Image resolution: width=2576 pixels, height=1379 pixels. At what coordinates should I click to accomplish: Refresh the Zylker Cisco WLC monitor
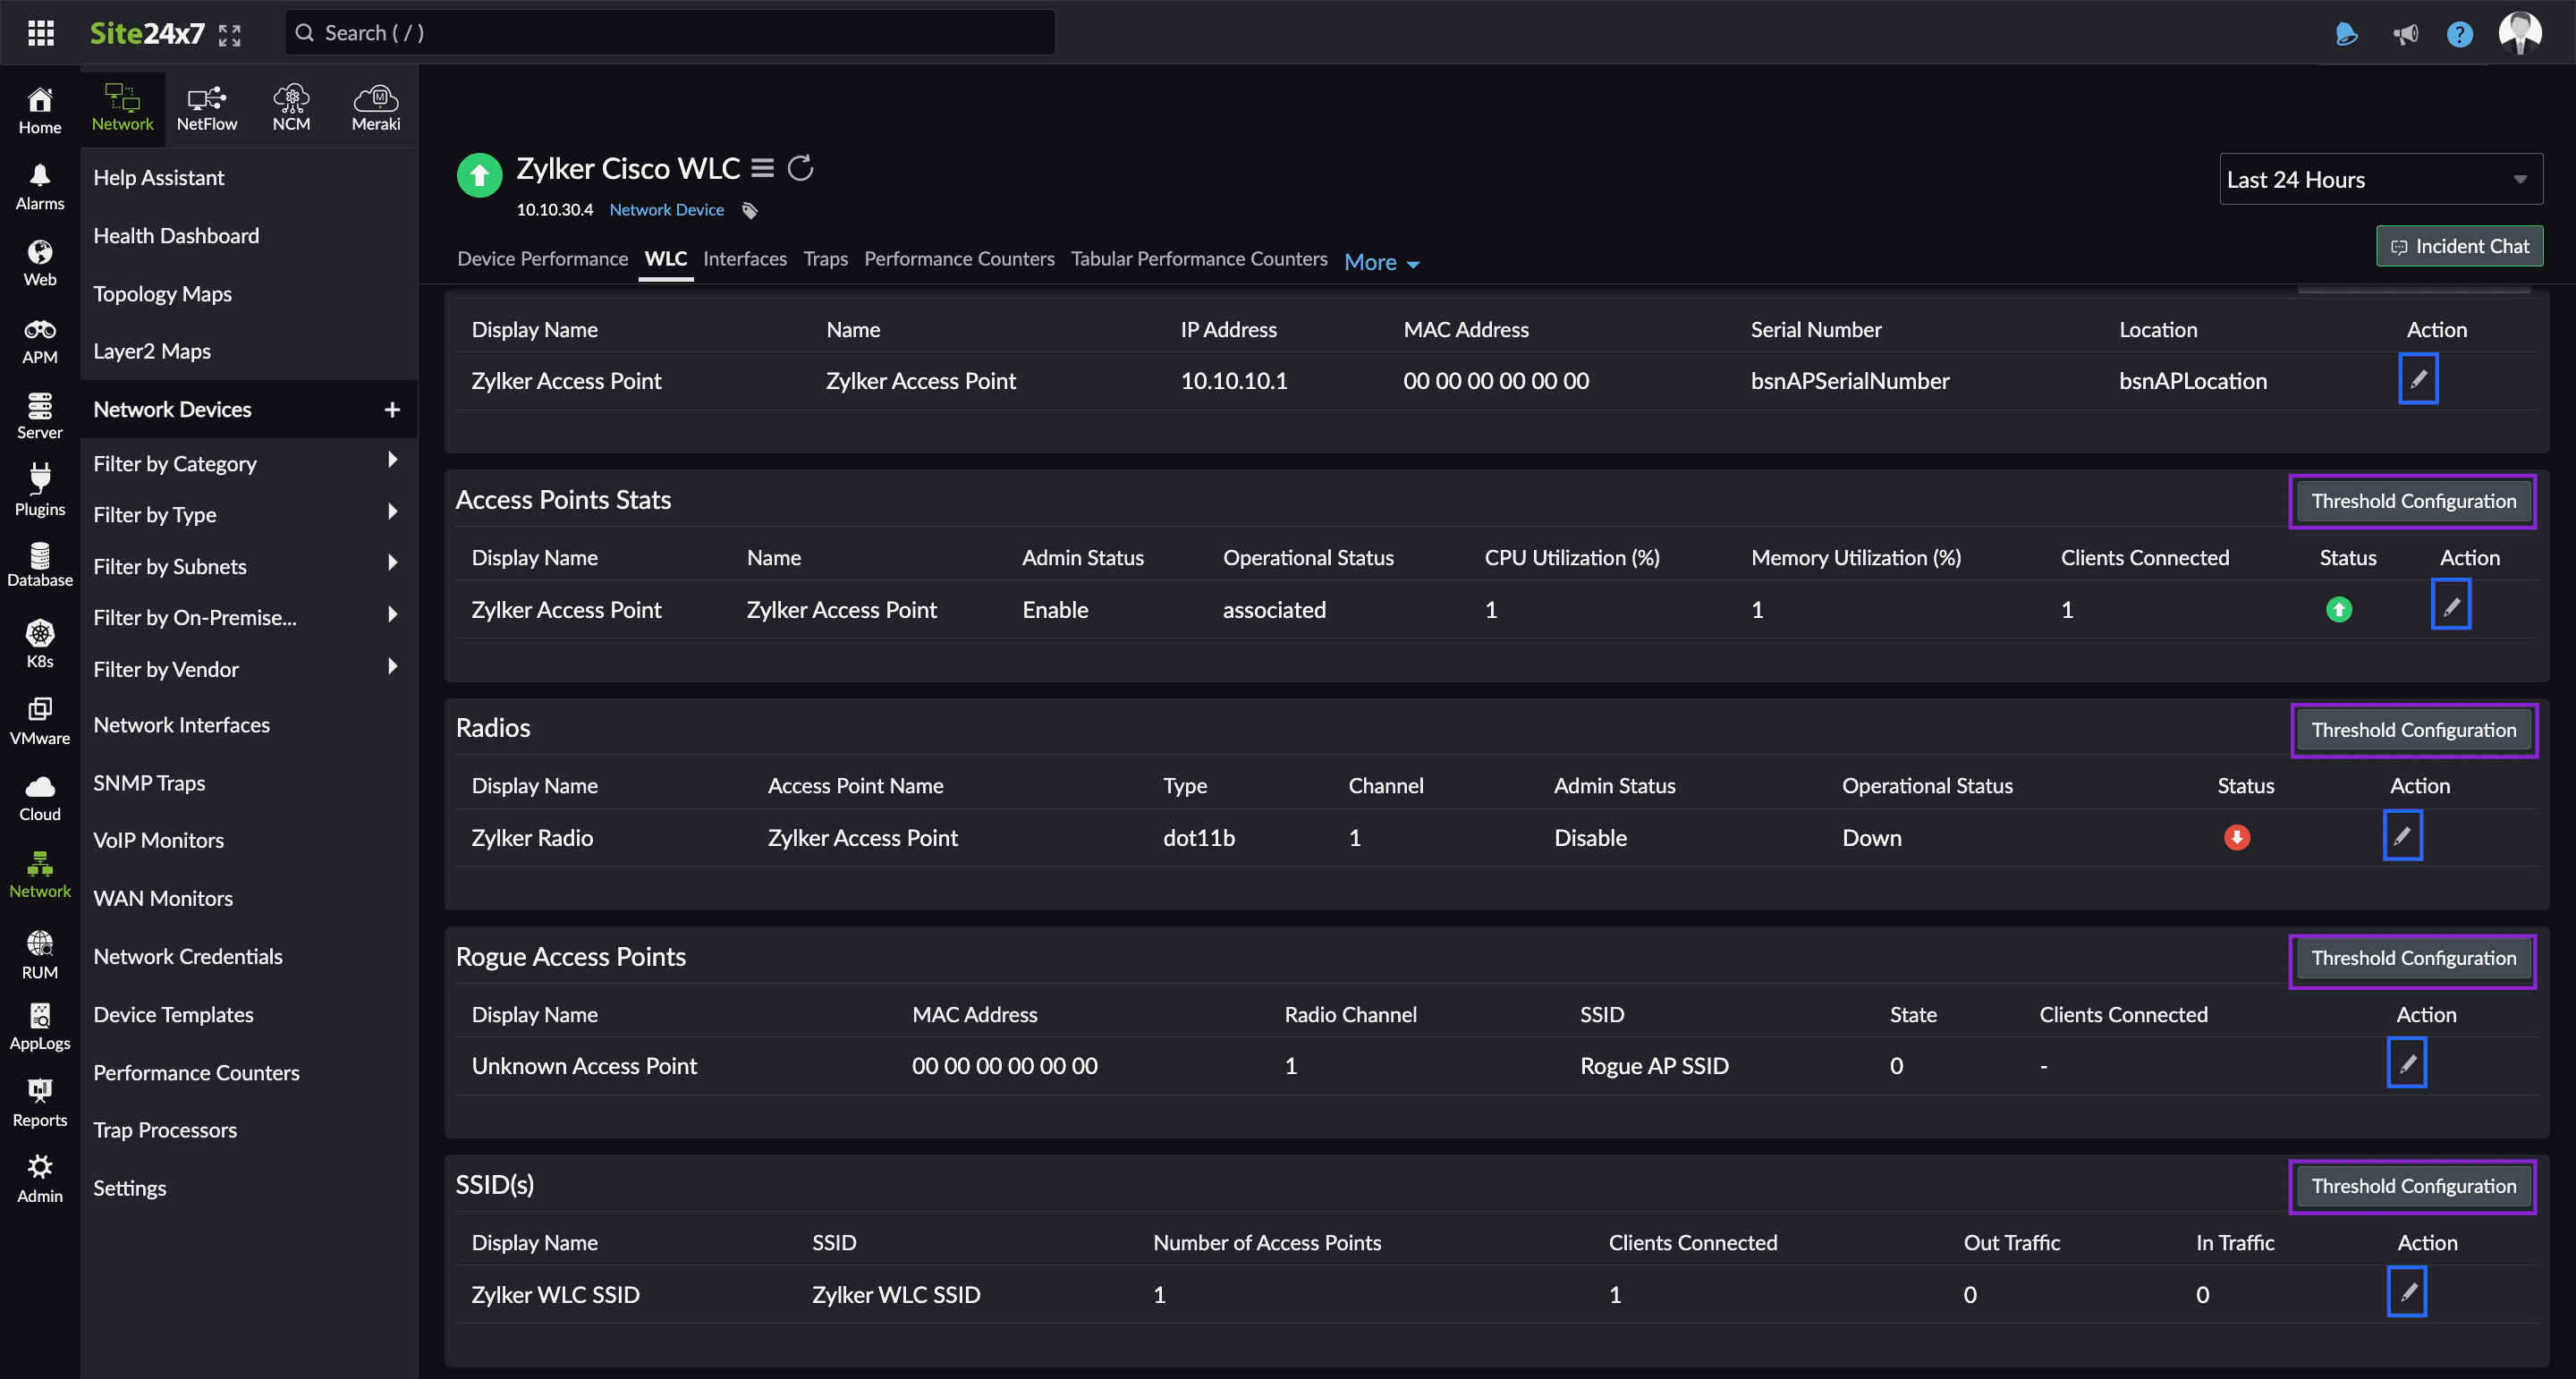pos(800,168)
